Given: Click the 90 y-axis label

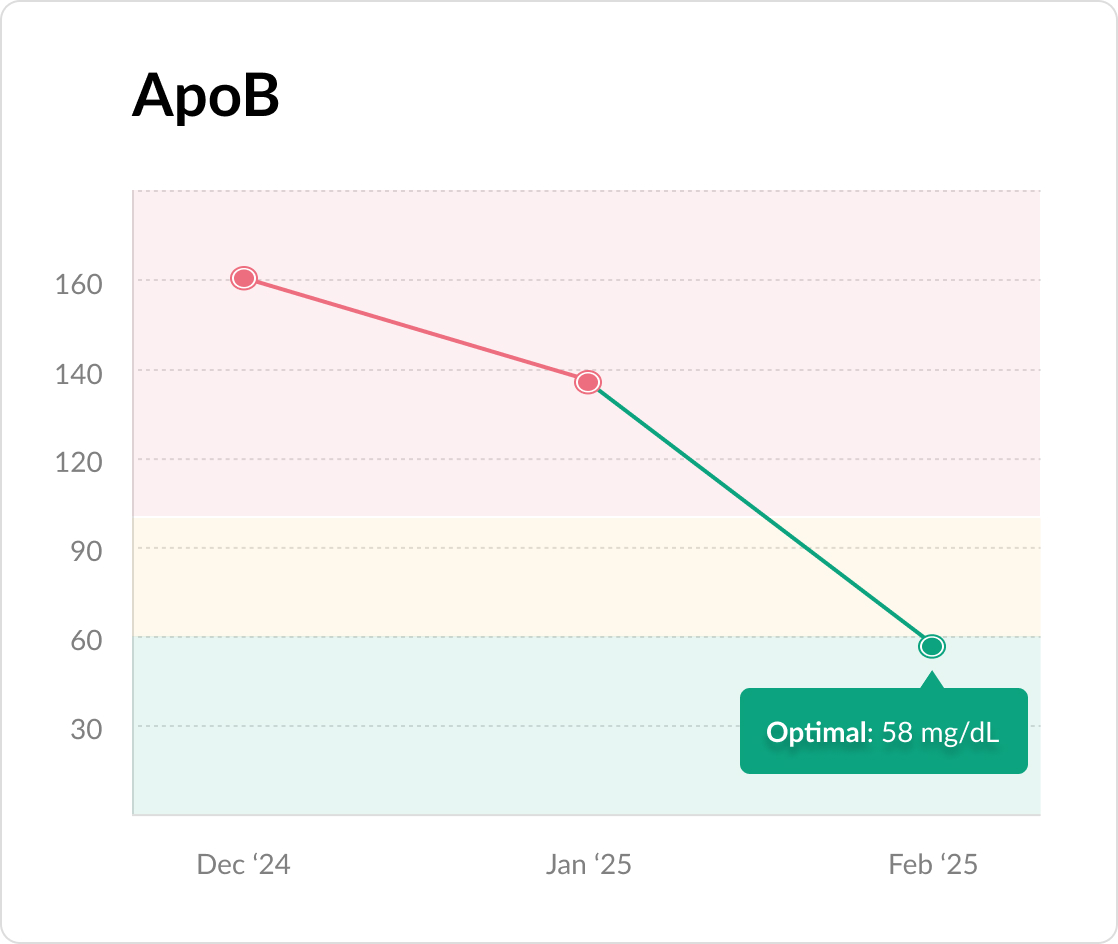Looking at the screenshot, I should (85, 552).
